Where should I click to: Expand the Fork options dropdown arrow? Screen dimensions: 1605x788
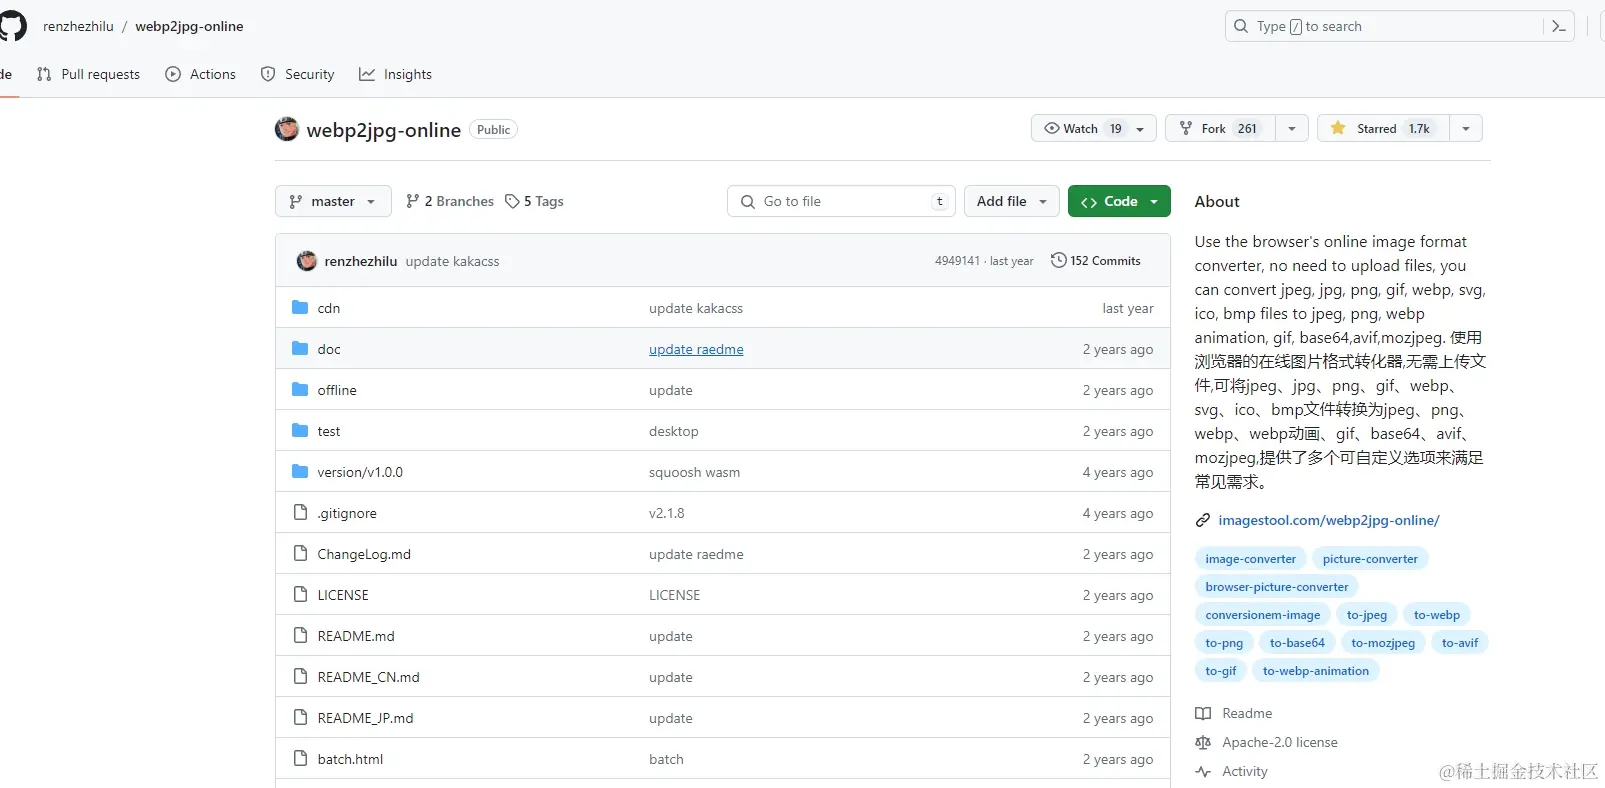point(1292,128)
